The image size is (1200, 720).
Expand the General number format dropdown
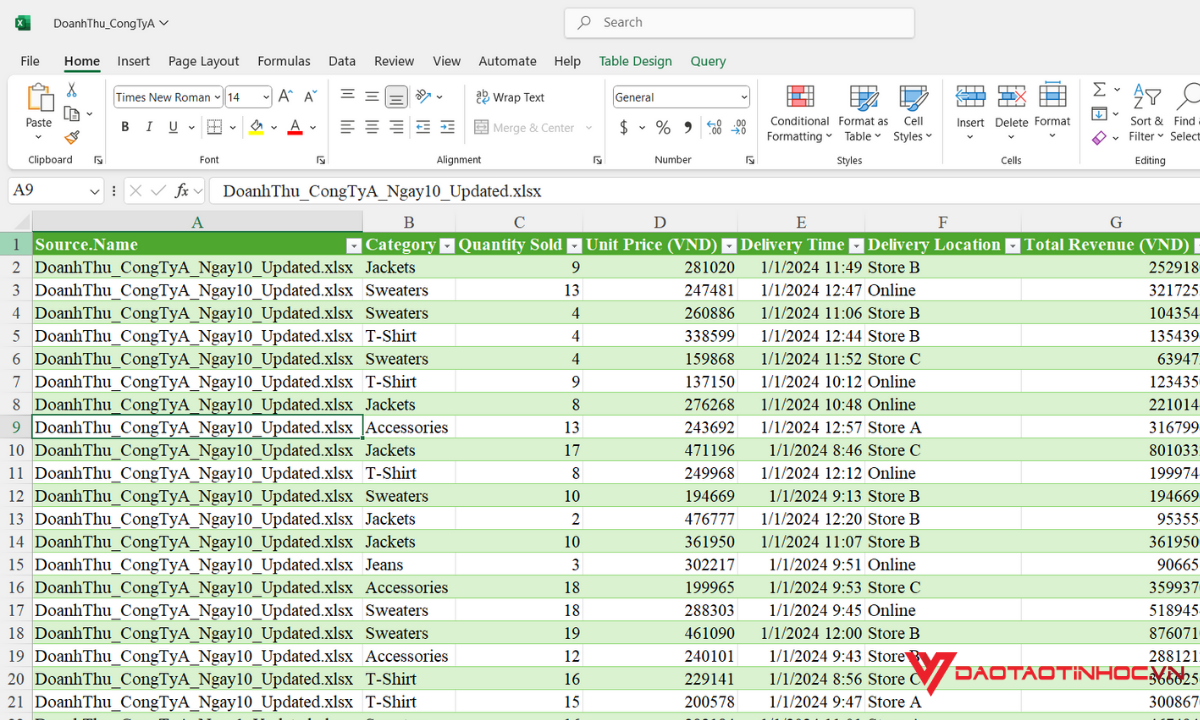tap(743, 97)
